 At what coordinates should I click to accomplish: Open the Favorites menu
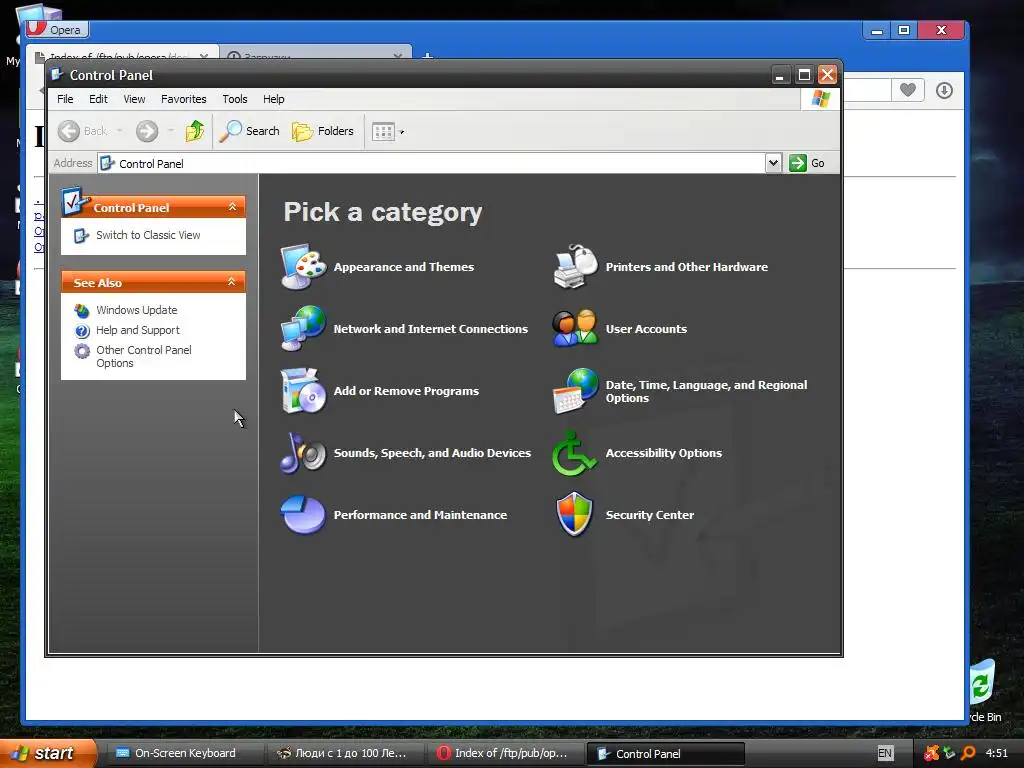coord(184,99)
